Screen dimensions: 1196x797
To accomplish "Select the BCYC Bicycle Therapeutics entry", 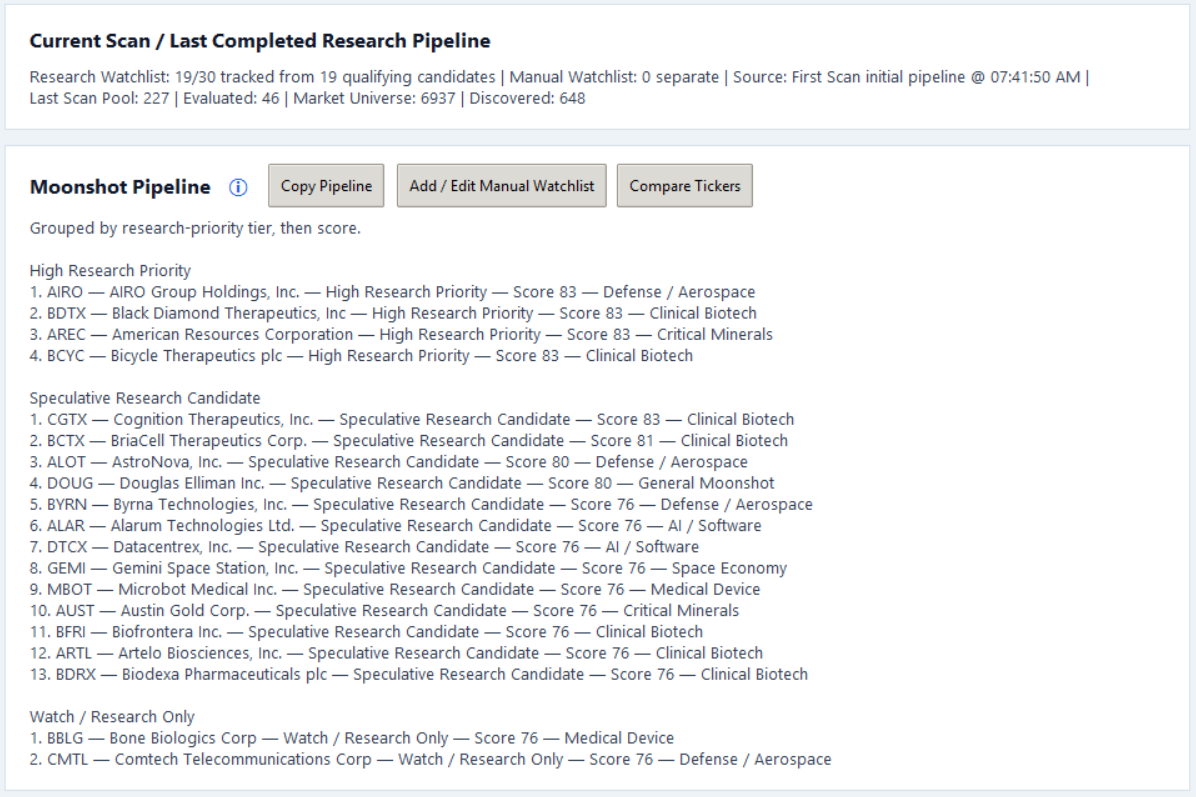I will (362, 356).
